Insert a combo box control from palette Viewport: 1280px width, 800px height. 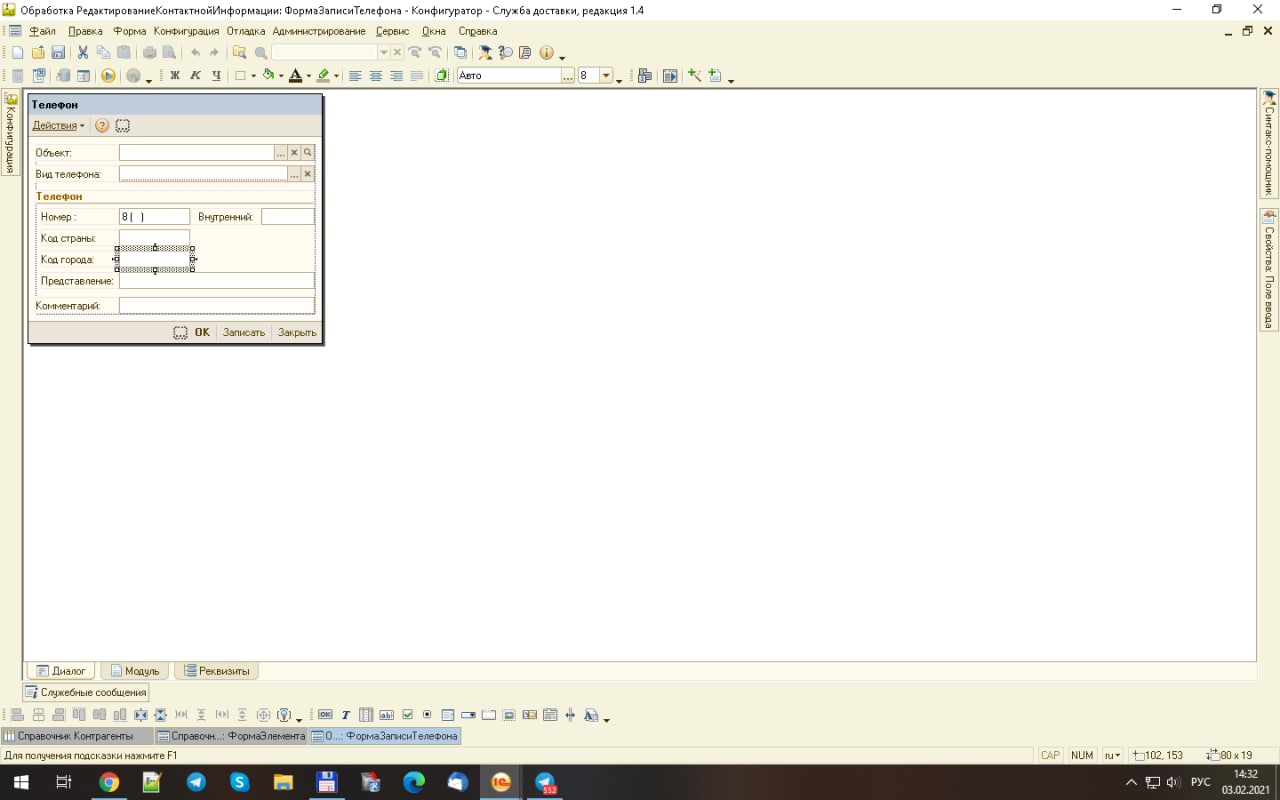click(468, 715)
